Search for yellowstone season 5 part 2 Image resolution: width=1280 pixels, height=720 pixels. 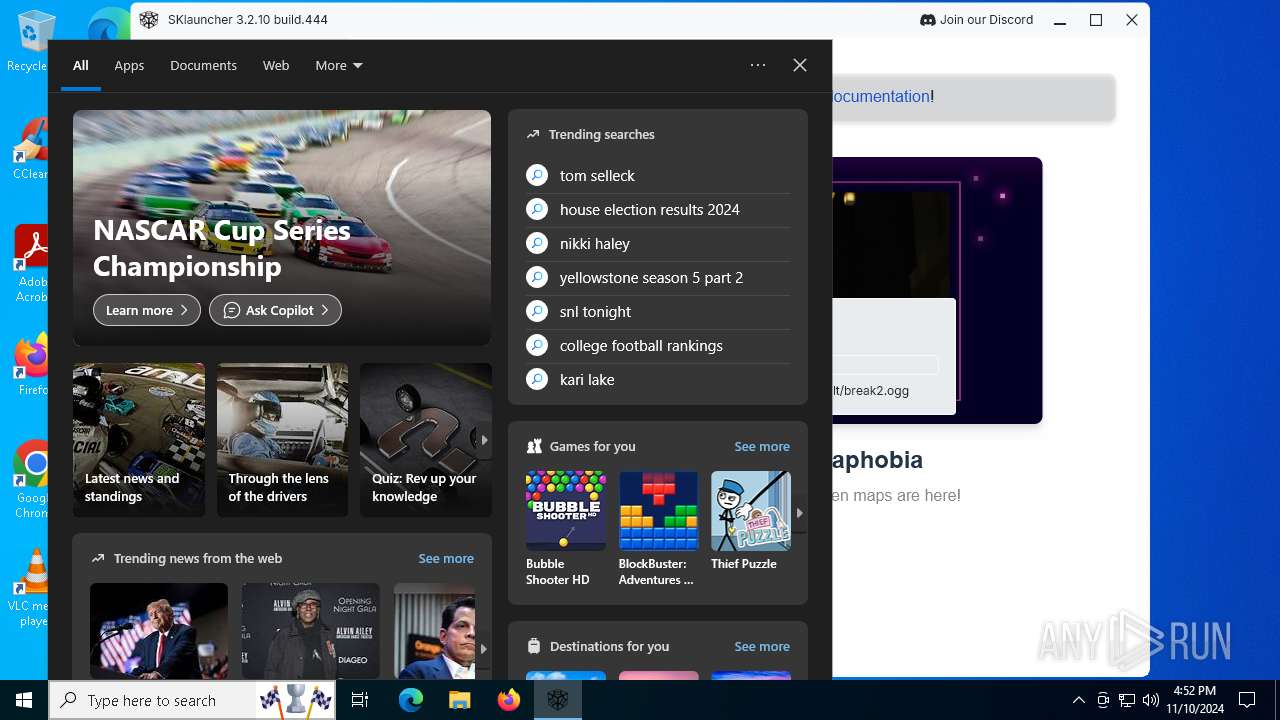point(651,277)
